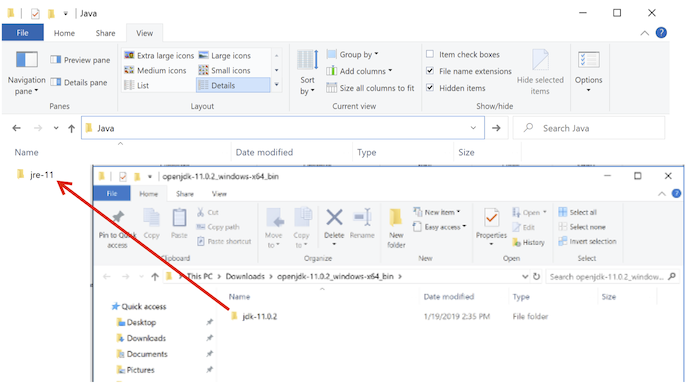Expand layout gallery more arrow
Viewport: 686px width, 383px height.
pyautogui.click(x=276, y=84)
